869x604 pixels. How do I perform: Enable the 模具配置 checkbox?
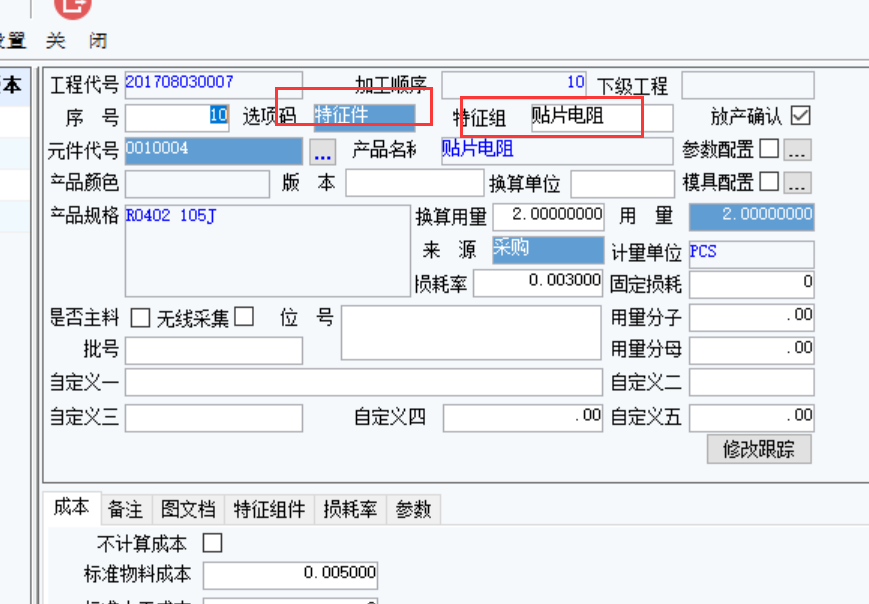(769, 183)
